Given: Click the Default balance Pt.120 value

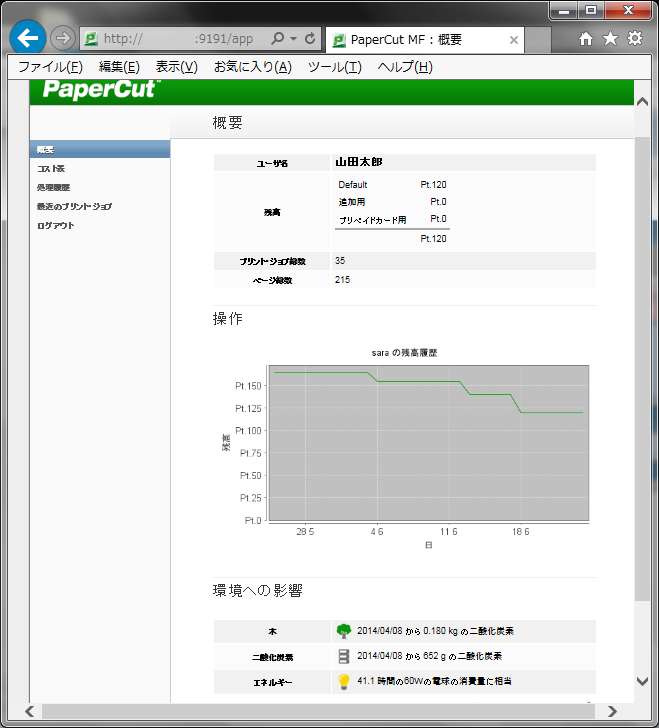Looking at the screenshot, I should tap(433, 185).
